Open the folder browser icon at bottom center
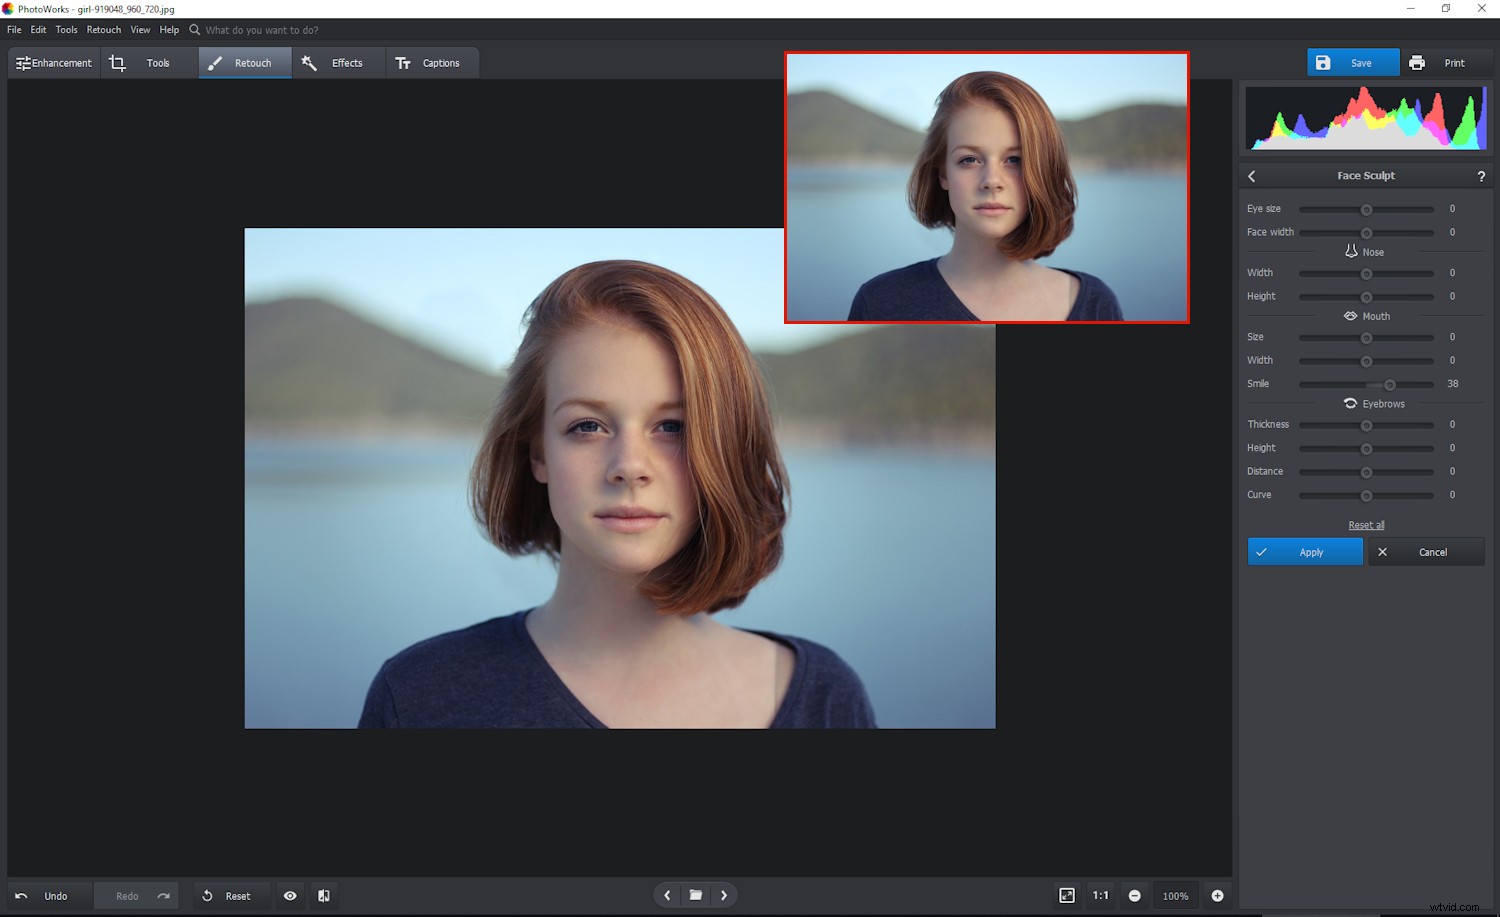This screenshot has width=1500, height=917. (x=695, y=895)
